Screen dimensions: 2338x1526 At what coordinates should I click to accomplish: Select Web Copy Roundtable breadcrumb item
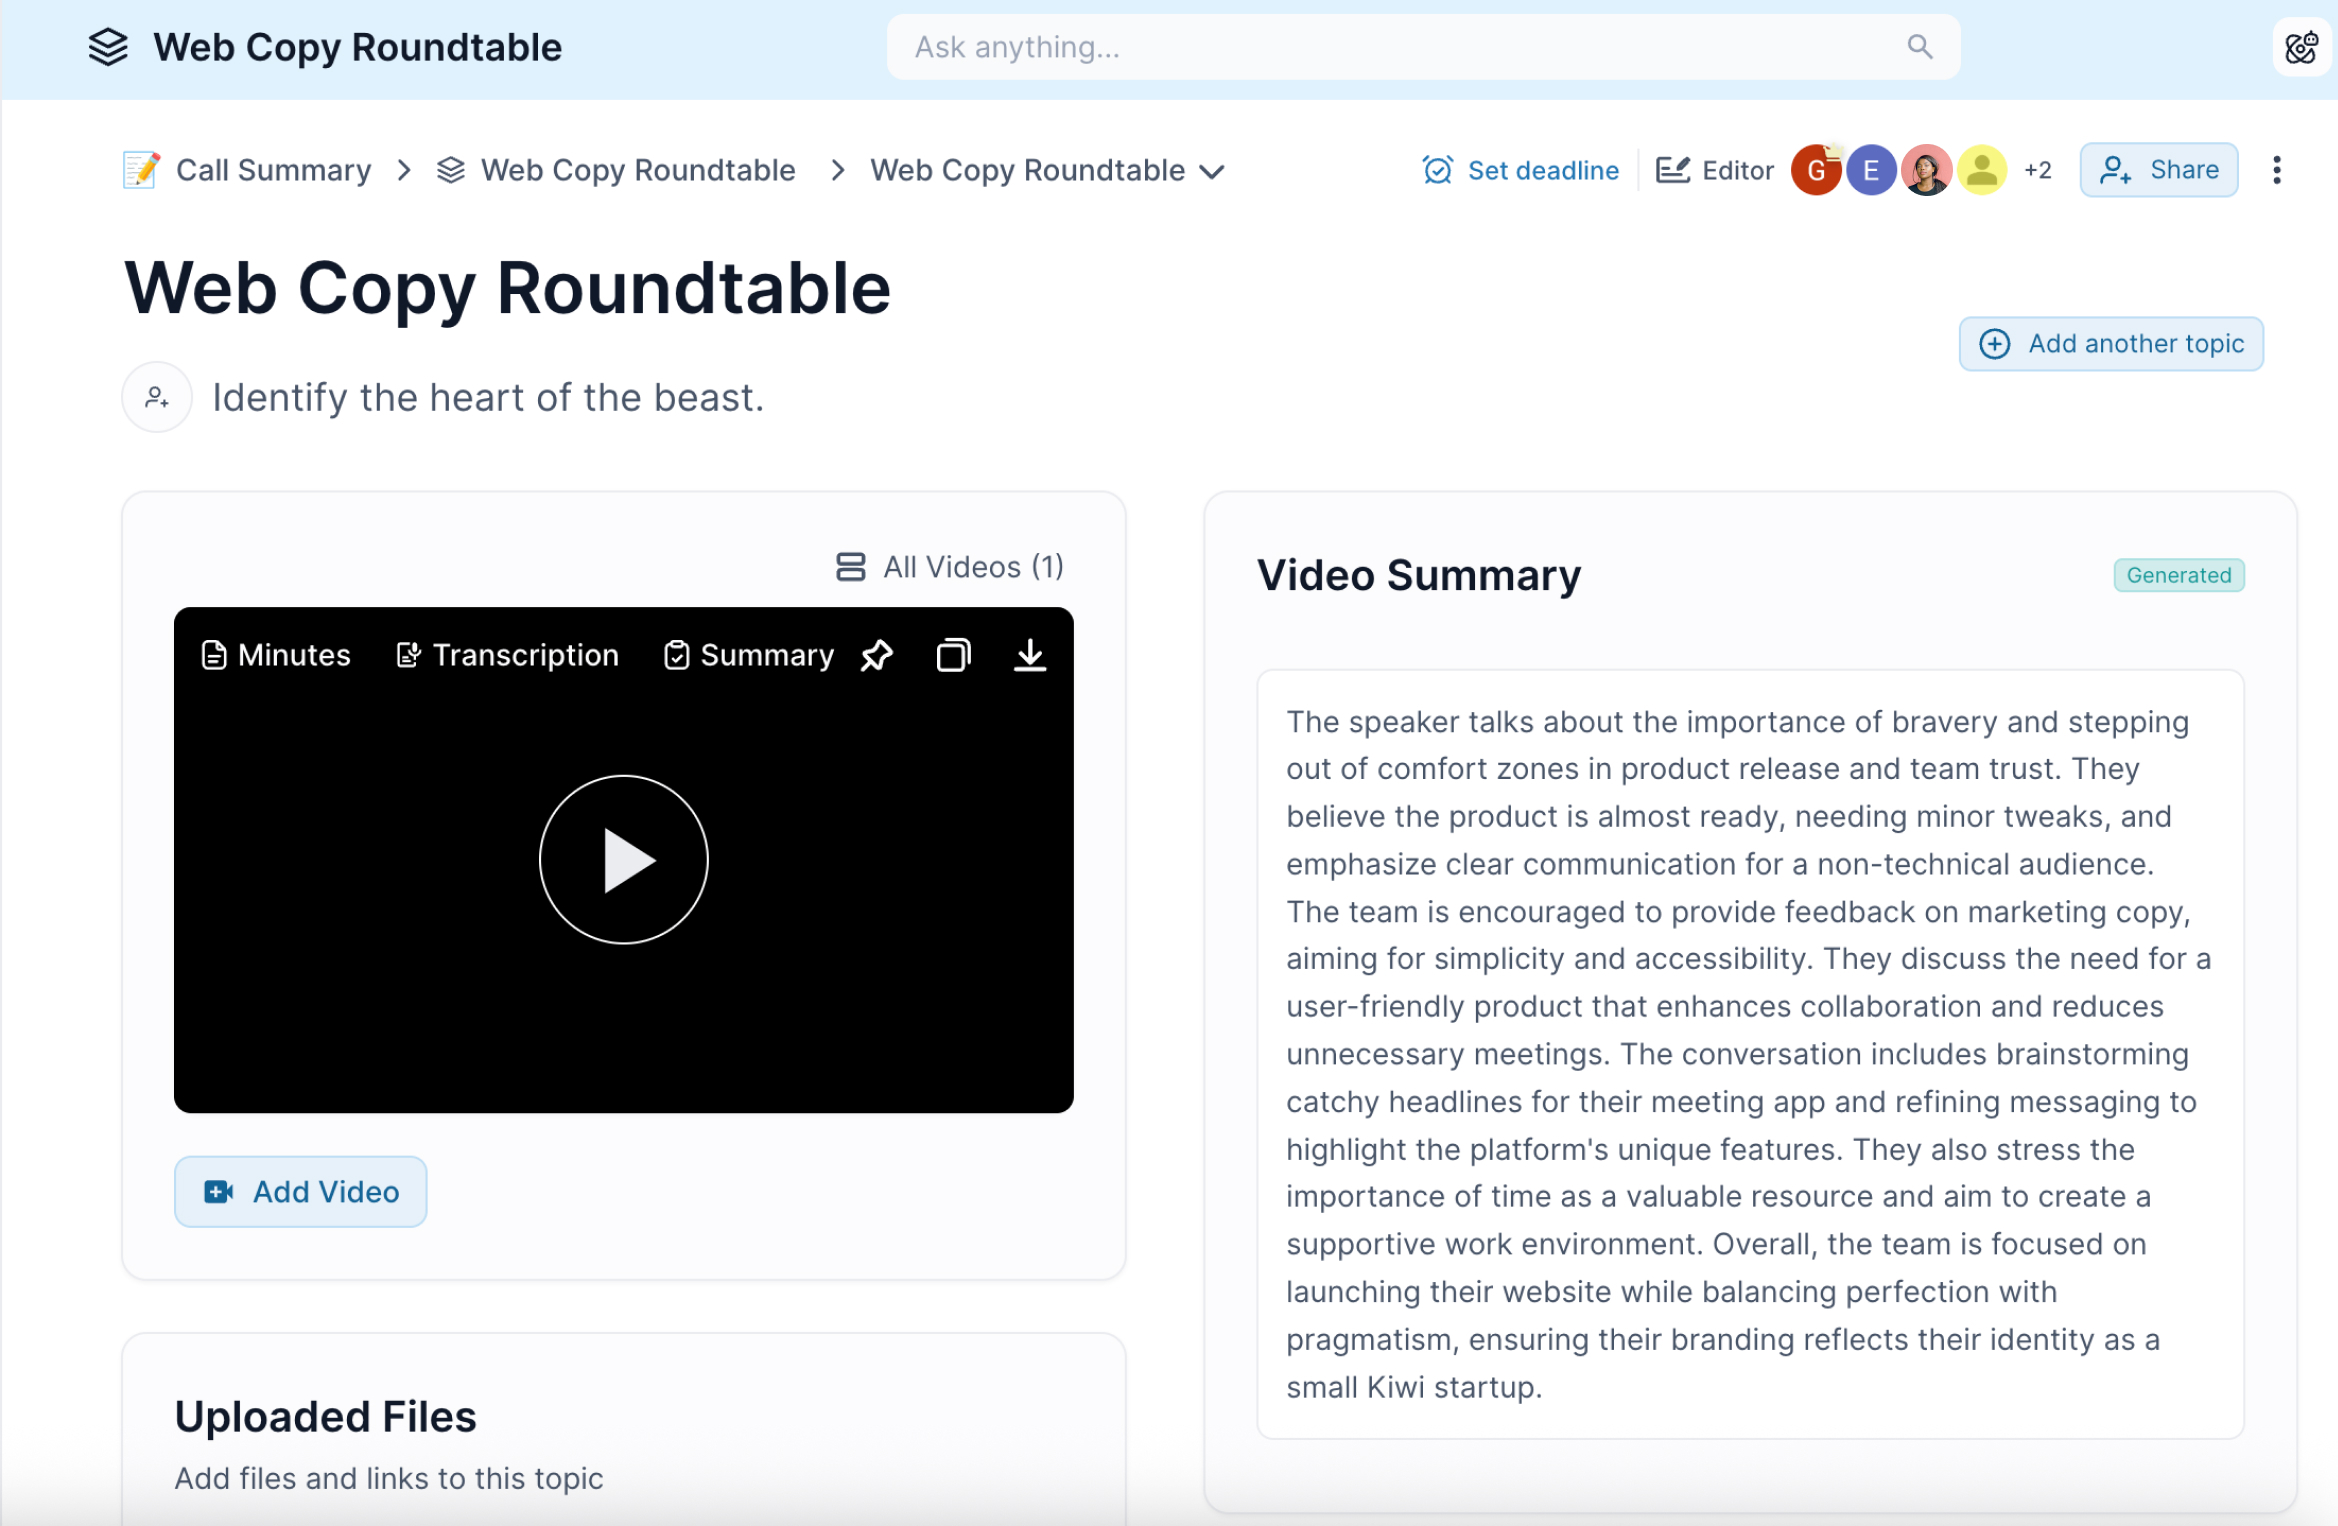[x=637, y=170]
